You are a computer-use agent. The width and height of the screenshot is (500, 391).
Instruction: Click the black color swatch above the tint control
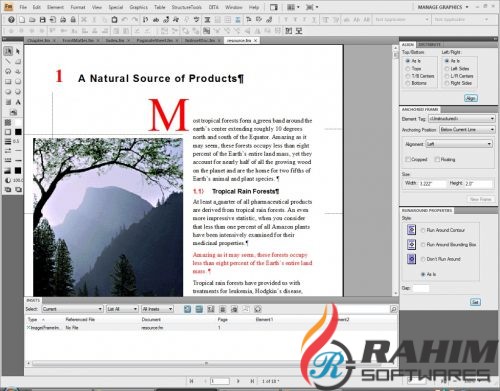pyautogui.click(x=18, y=171)
